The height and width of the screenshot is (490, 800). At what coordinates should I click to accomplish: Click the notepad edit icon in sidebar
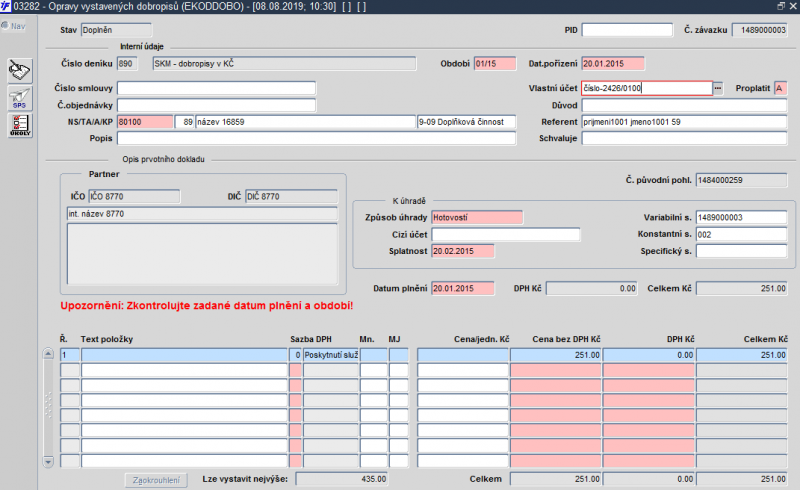point(19,71)
